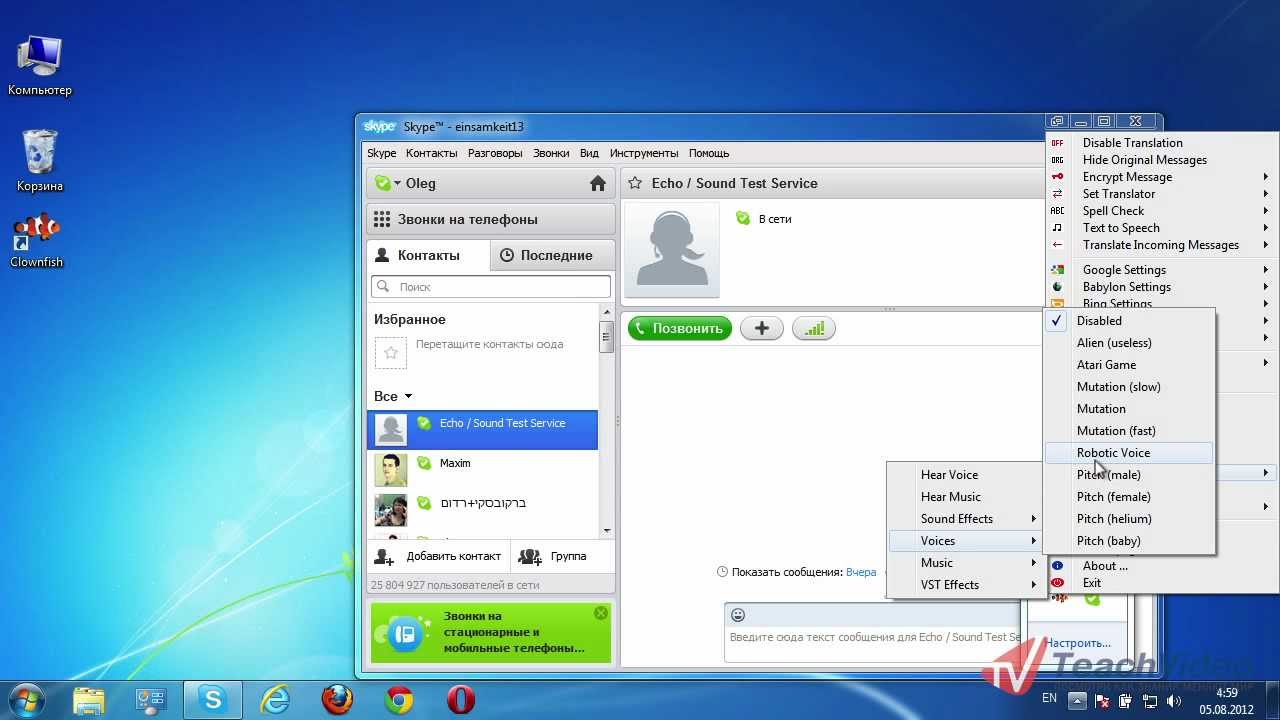Click the music note Text to Speech icon
Screen dimensions: 1280x720
click(x=1057, y=228)
